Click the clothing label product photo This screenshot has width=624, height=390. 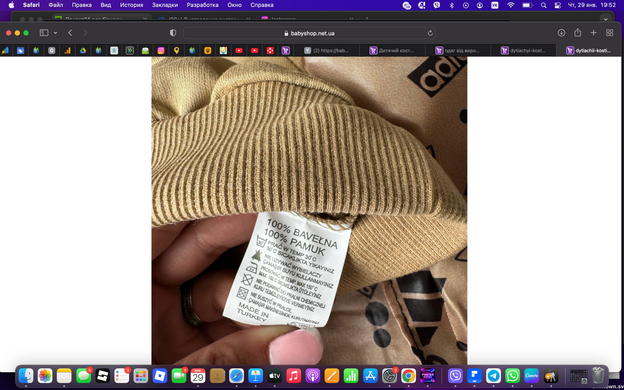click(309, 211)
